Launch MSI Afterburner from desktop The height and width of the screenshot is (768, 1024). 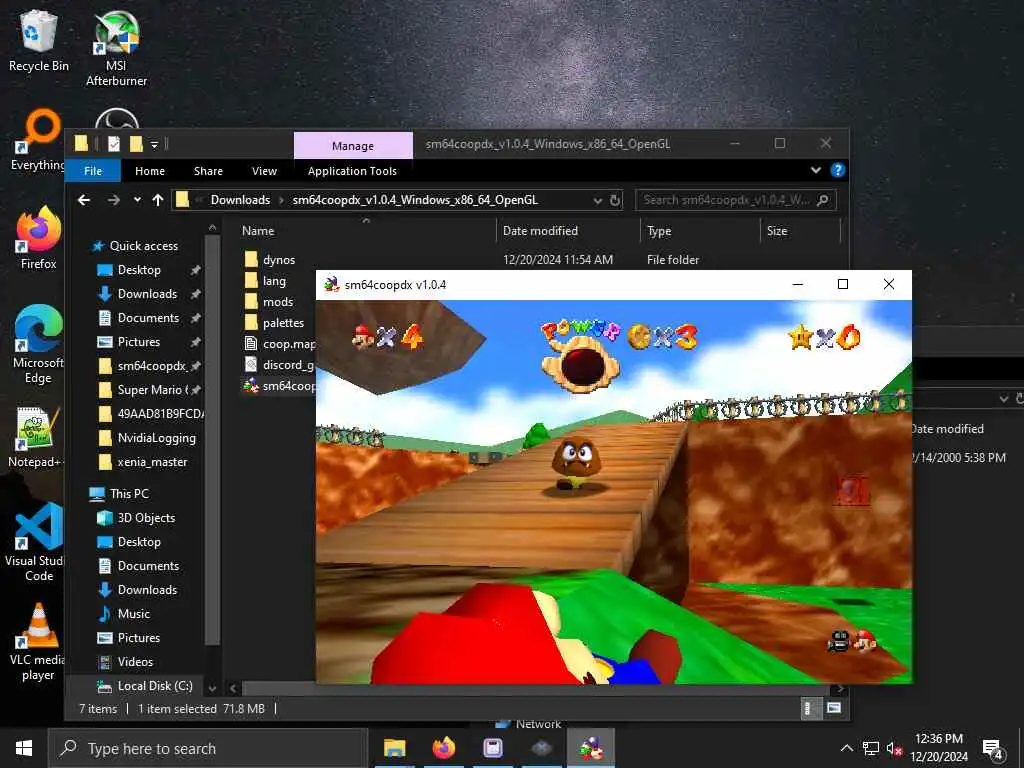[x=116, y=48]
